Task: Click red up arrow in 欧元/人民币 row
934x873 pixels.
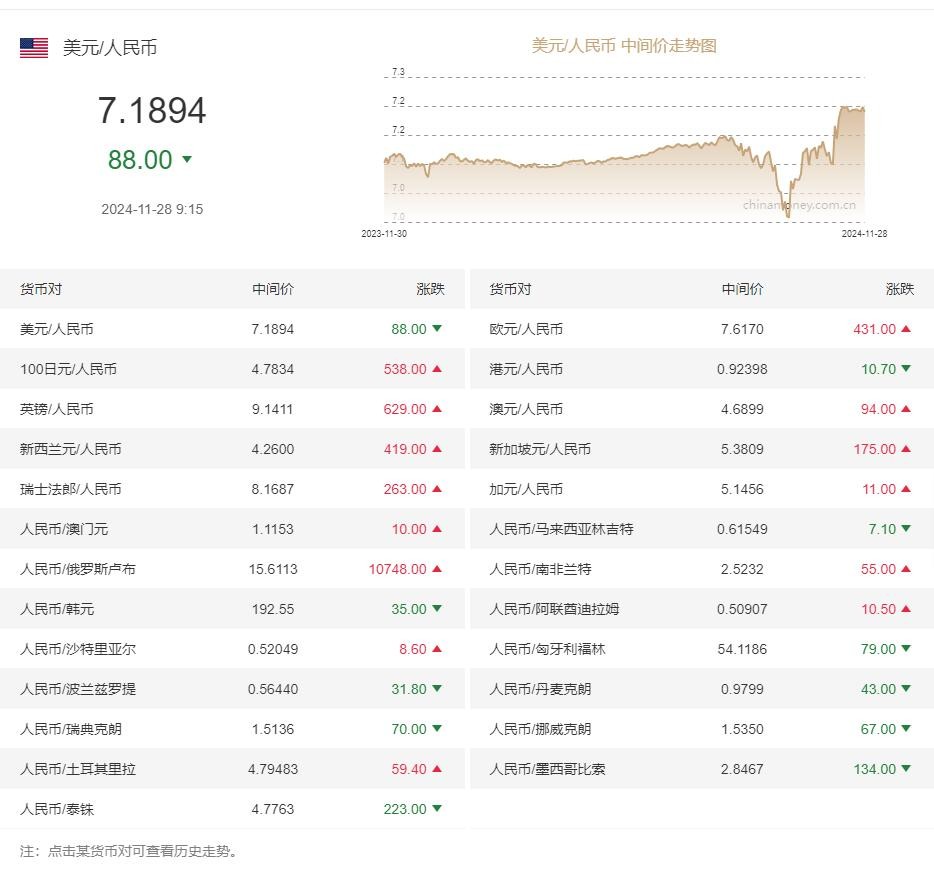Action: tap(906, 329)
